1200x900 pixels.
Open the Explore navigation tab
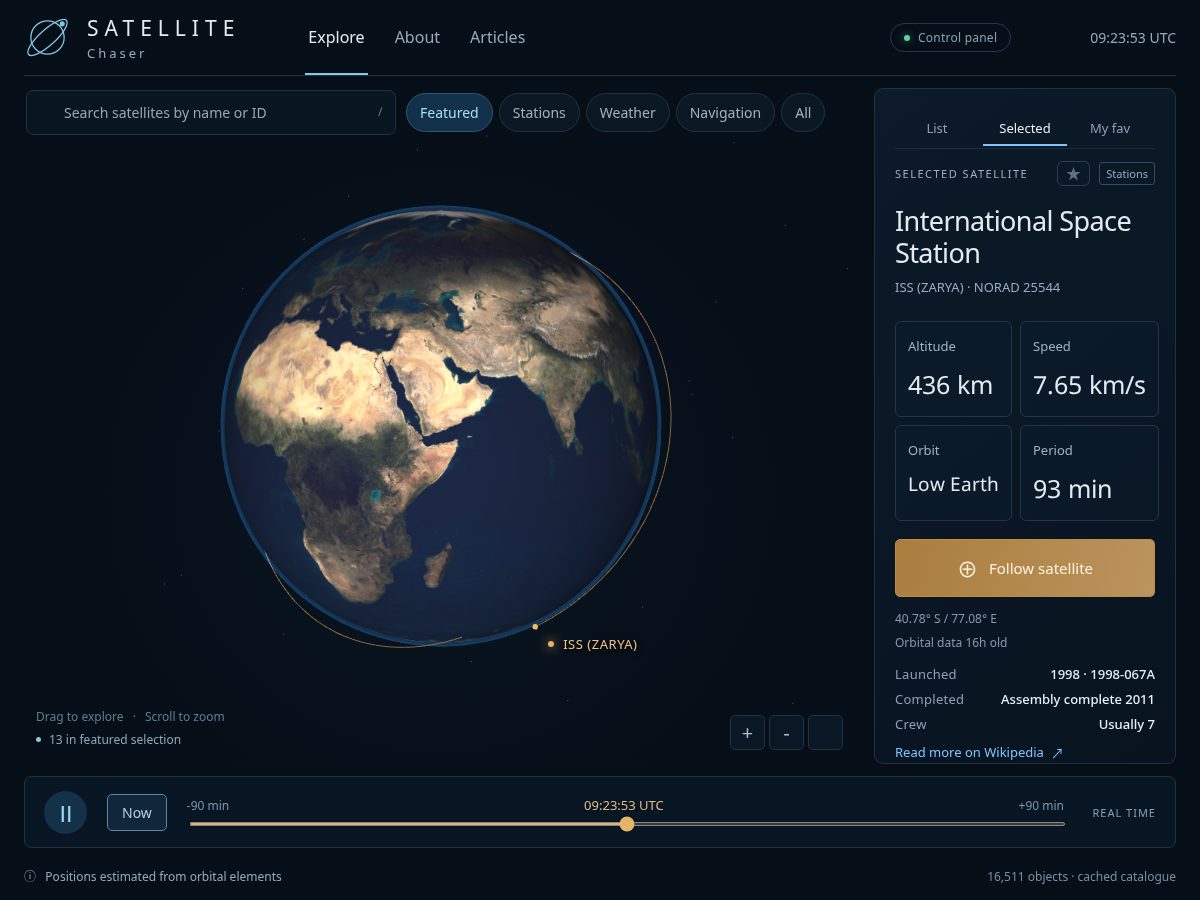click(x=336, y=37)
